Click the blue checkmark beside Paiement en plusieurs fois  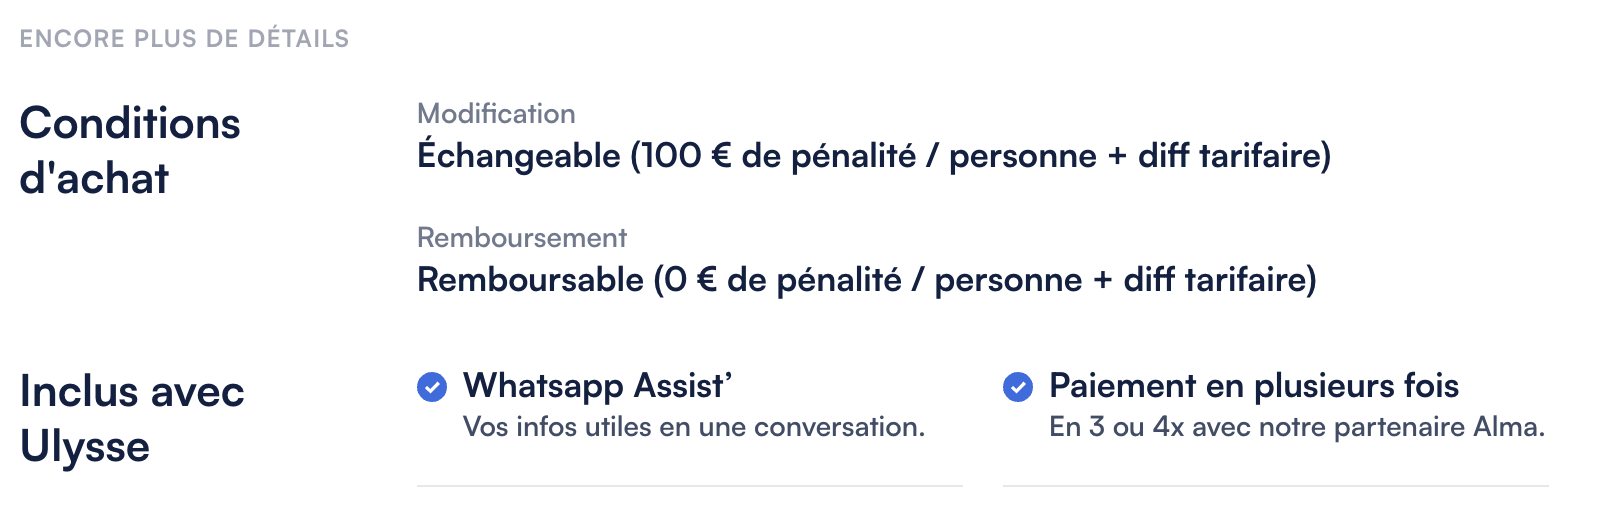[1017, 386]
